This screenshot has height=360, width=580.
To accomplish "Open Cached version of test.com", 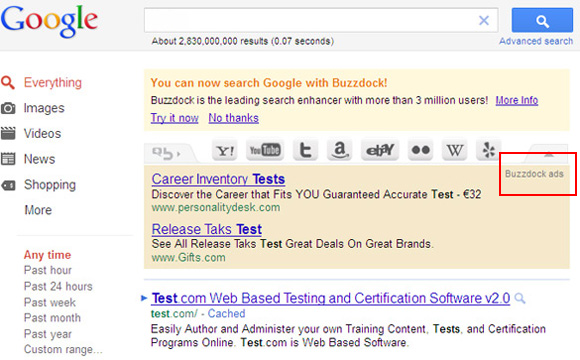I will pos(226,314).
